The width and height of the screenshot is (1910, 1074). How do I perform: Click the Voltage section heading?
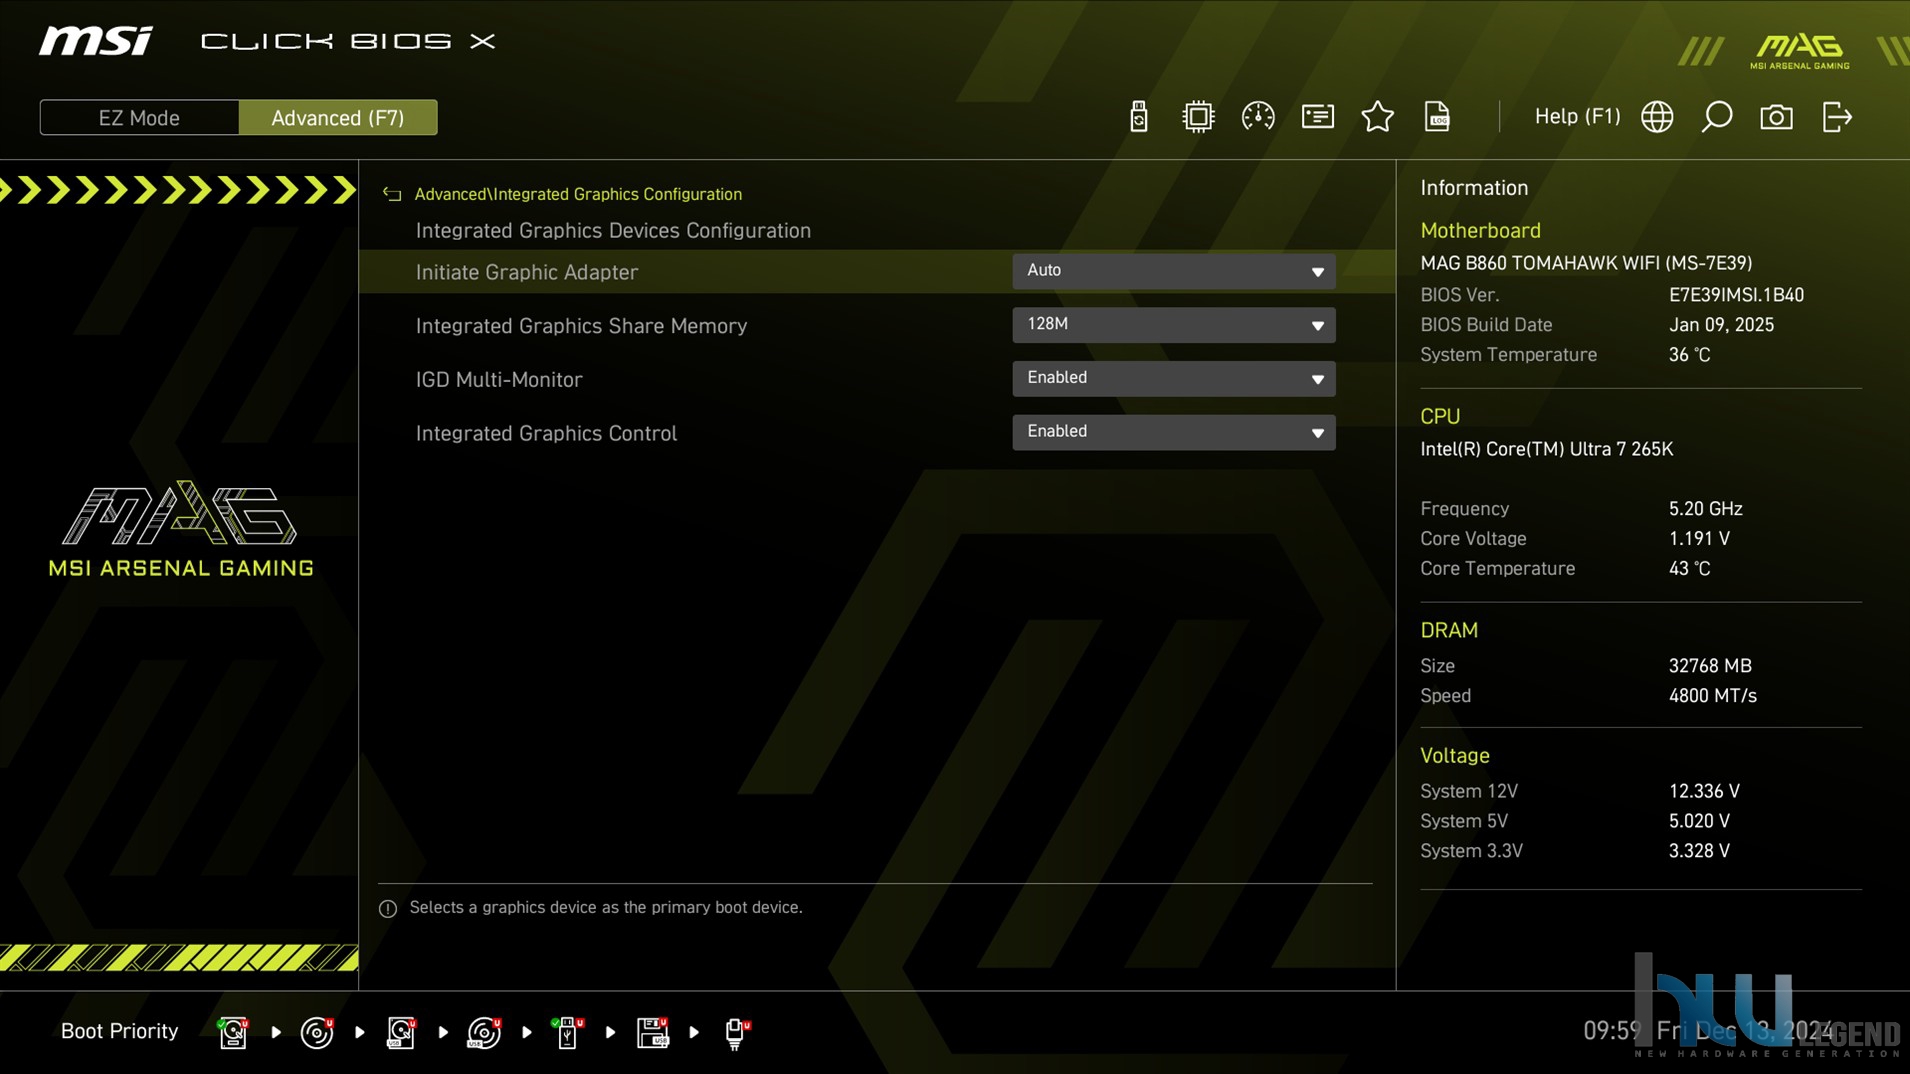pos(1454,755)
